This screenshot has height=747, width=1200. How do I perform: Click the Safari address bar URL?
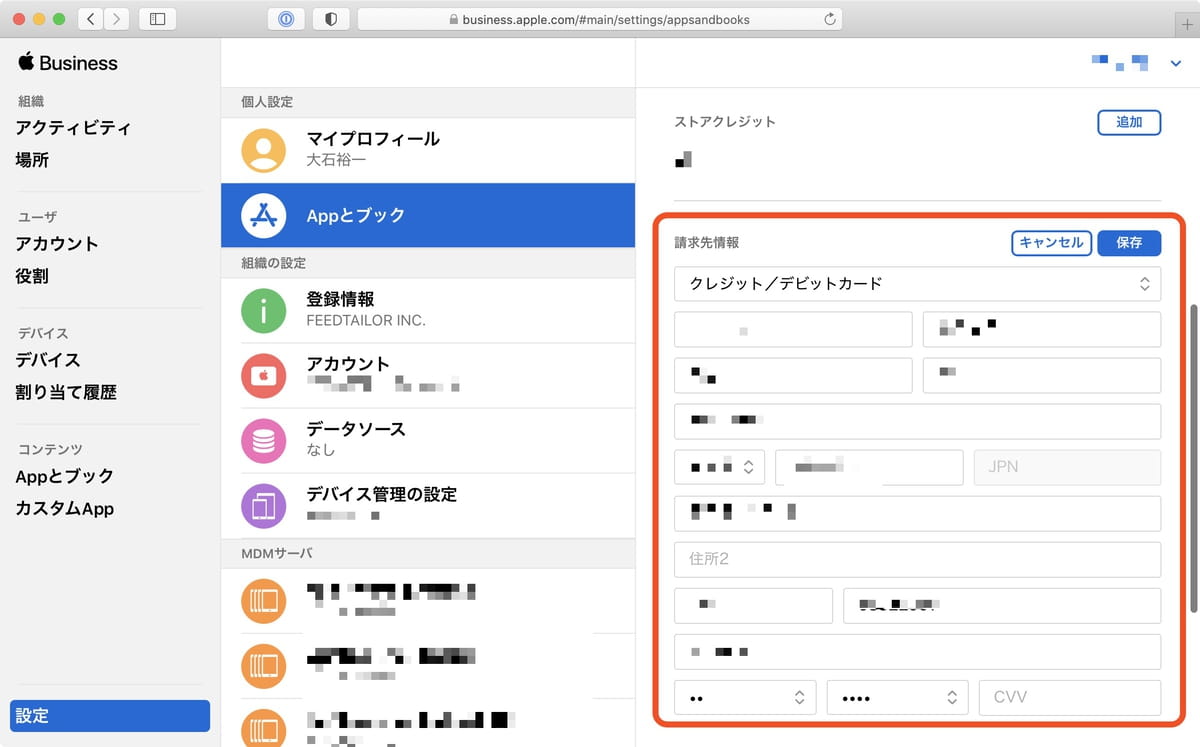tap(606, 19)
